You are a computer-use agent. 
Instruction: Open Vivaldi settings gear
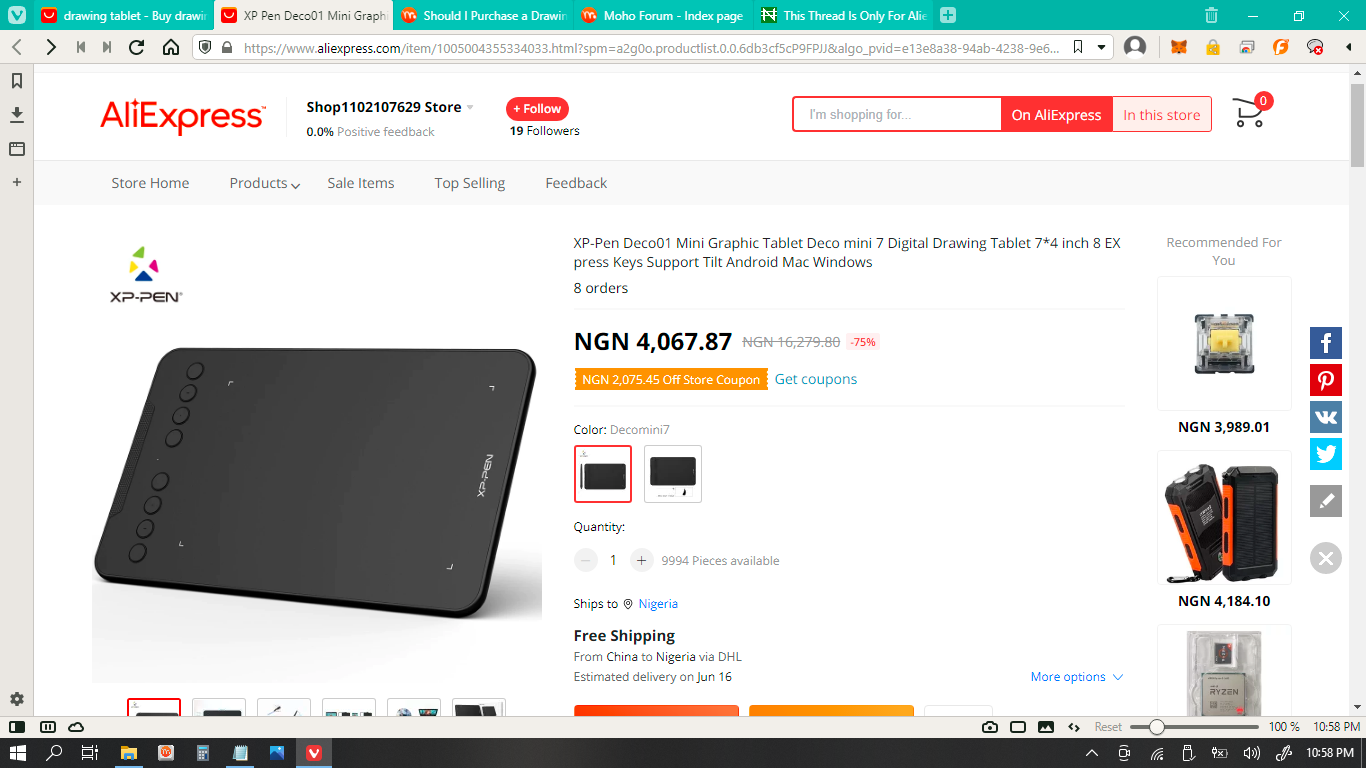(x=17, y=699)
